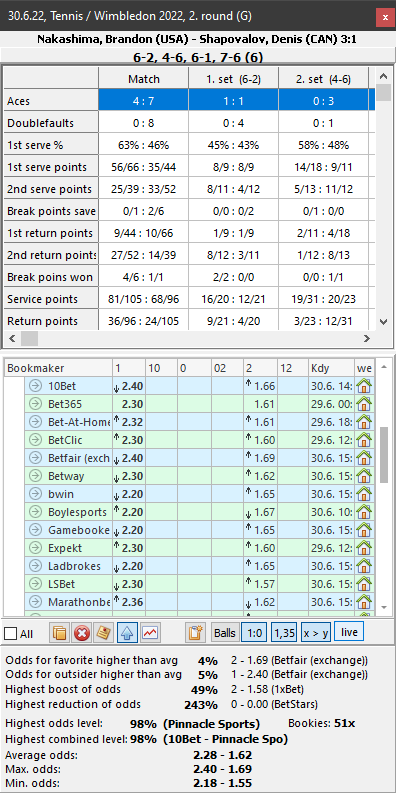Open the bwin row arrow icon

tap(35, 494)
